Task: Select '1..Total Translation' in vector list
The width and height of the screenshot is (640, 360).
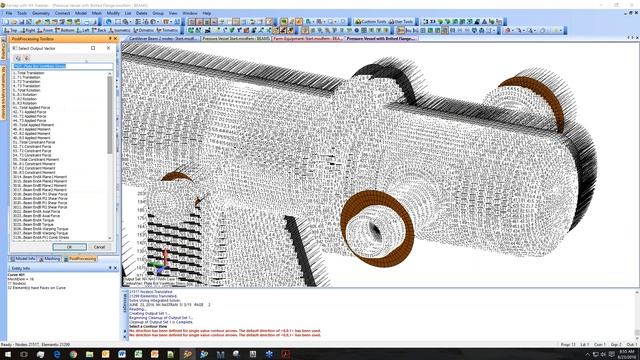Action: (x=28, y=73)
